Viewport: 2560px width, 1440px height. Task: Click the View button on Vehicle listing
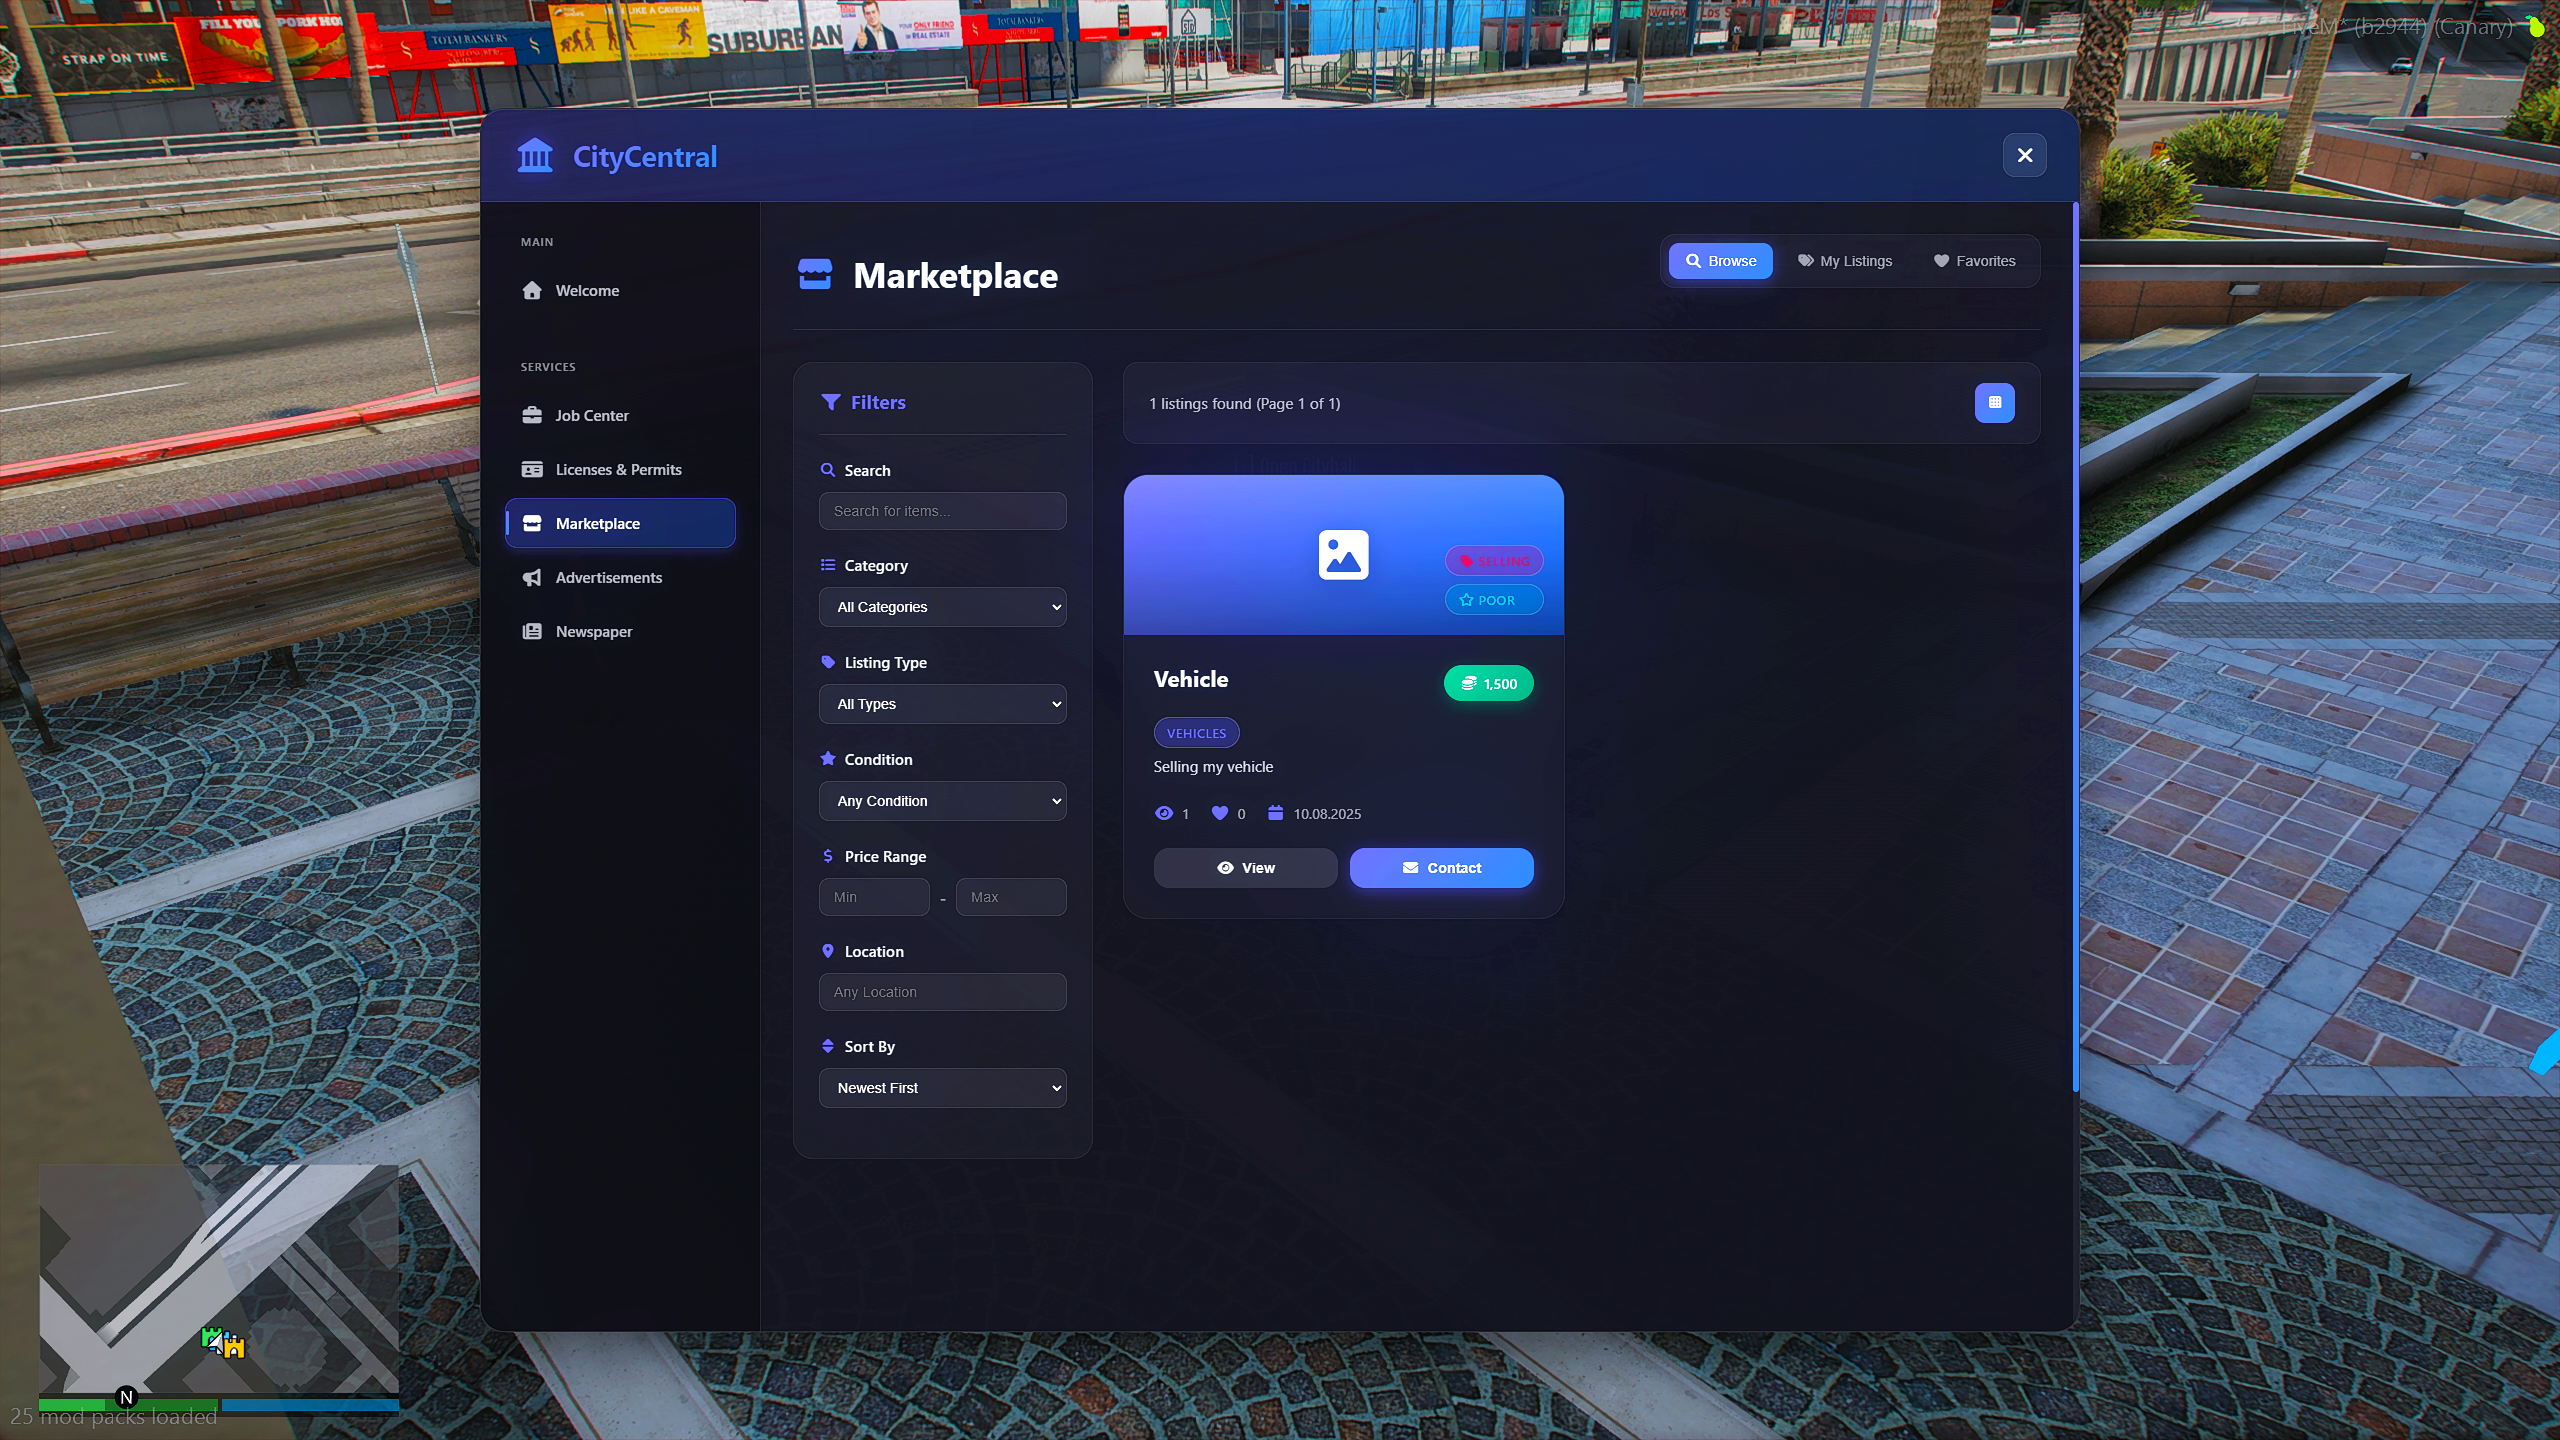click(1245, 868)
